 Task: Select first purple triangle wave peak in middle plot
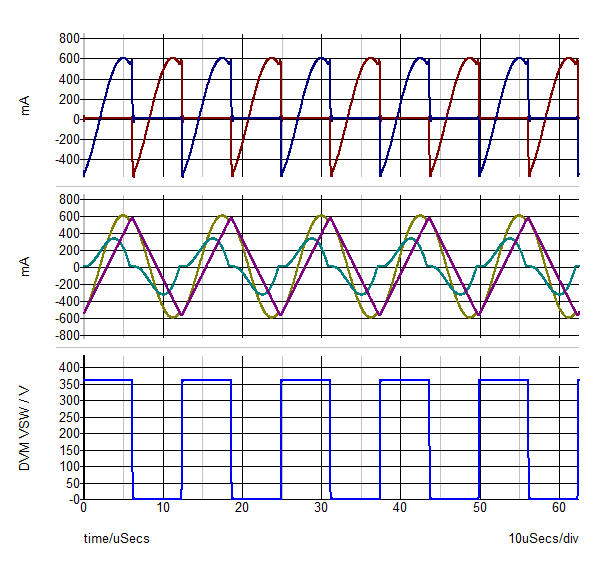(x=132, y=217)
